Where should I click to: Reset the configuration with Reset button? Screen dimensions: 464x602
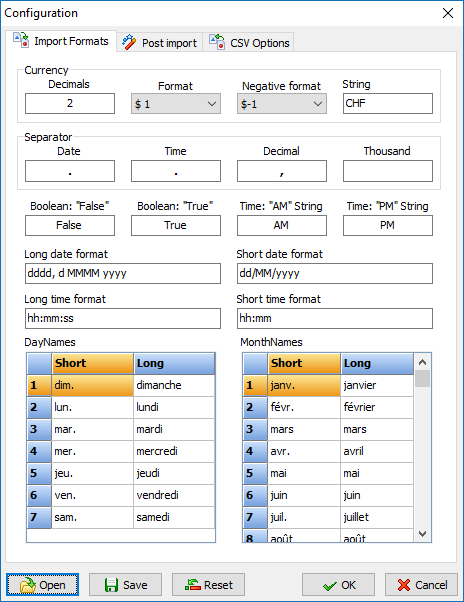click(x=208, y=585)
